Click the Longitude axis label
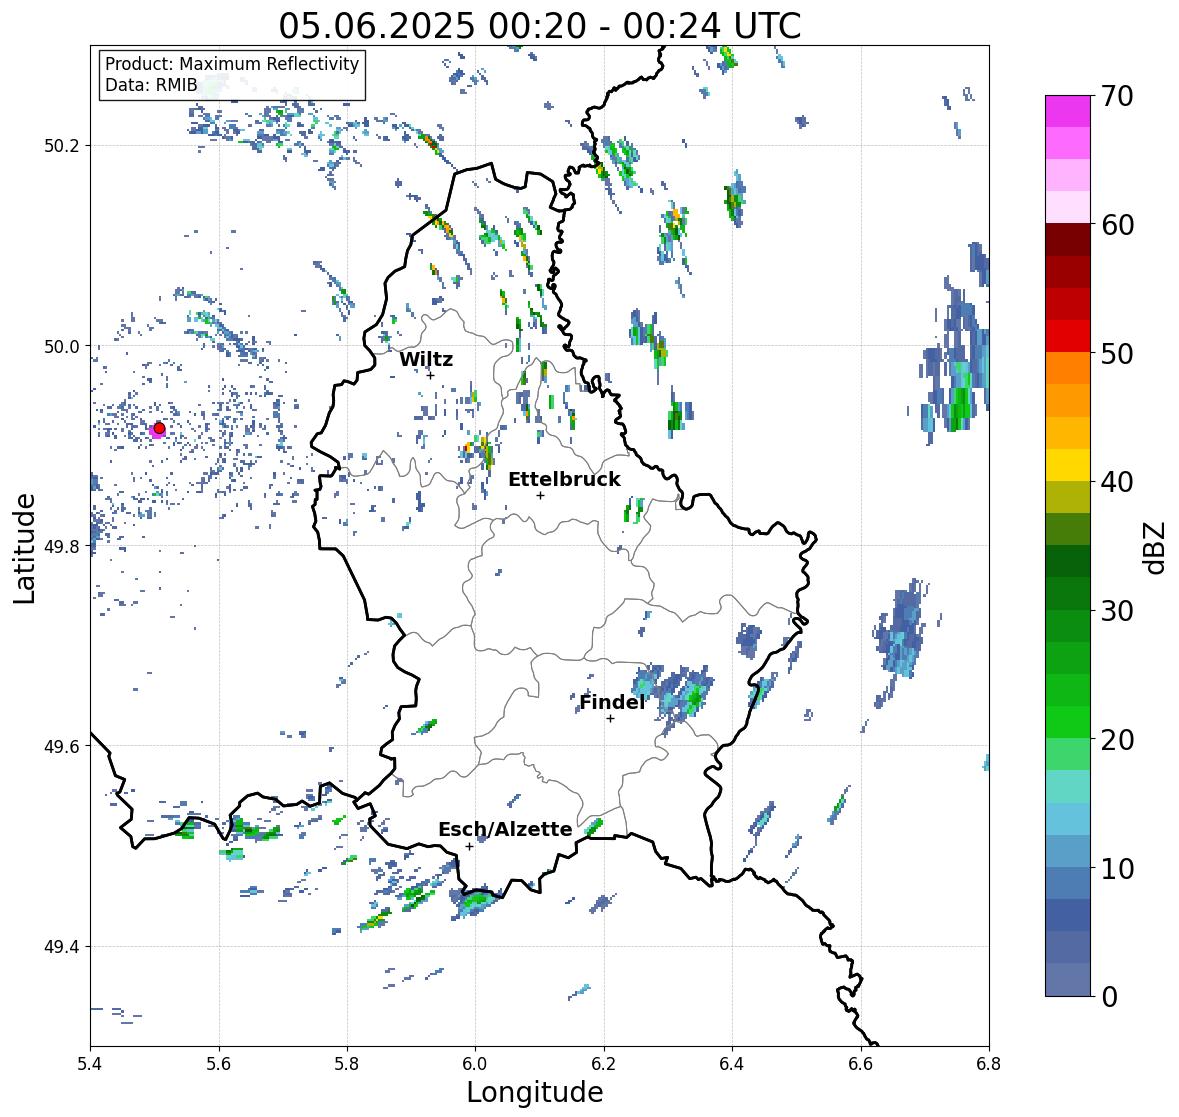The height and width of the screenshot is (1117, 1179). click(535, 1092)
